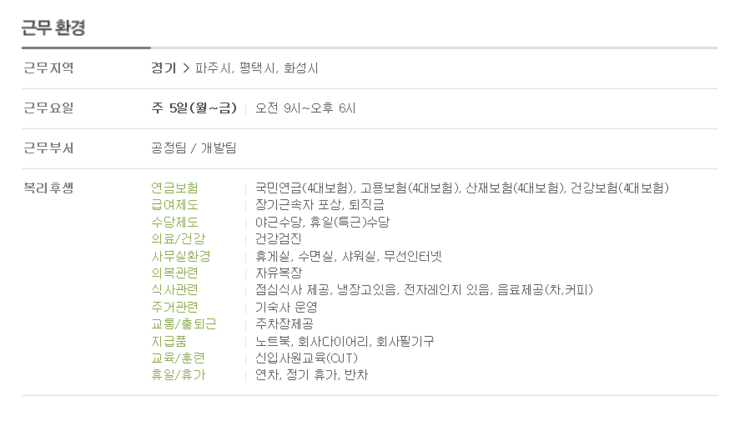This screenshot has width=740, height=421.
Task: Open the 교육/훈련 category label
Action: (178, 358)
